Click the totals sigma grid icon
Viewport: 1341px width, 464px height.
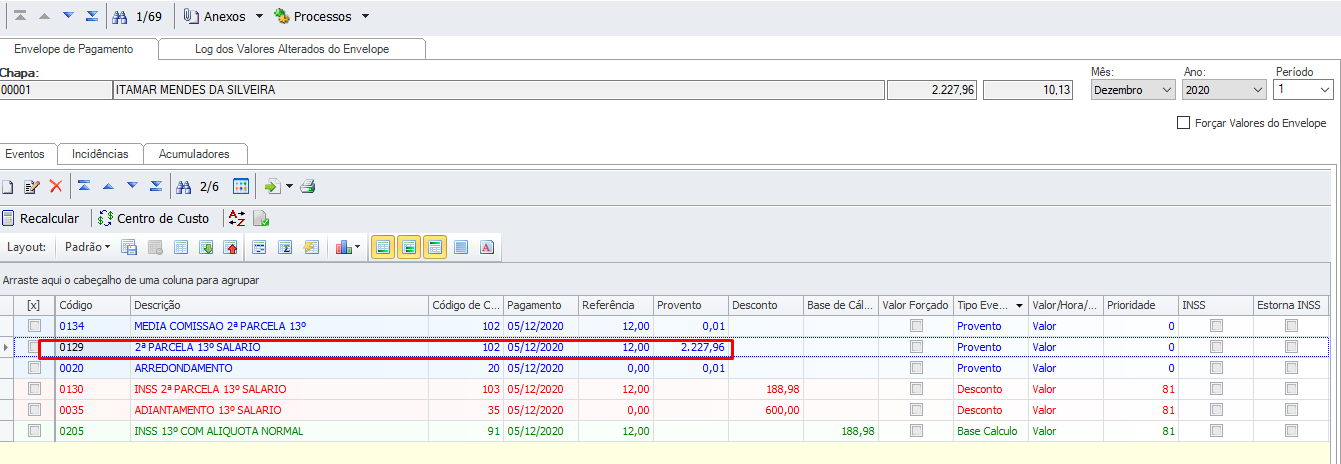[x=284, y=247]
